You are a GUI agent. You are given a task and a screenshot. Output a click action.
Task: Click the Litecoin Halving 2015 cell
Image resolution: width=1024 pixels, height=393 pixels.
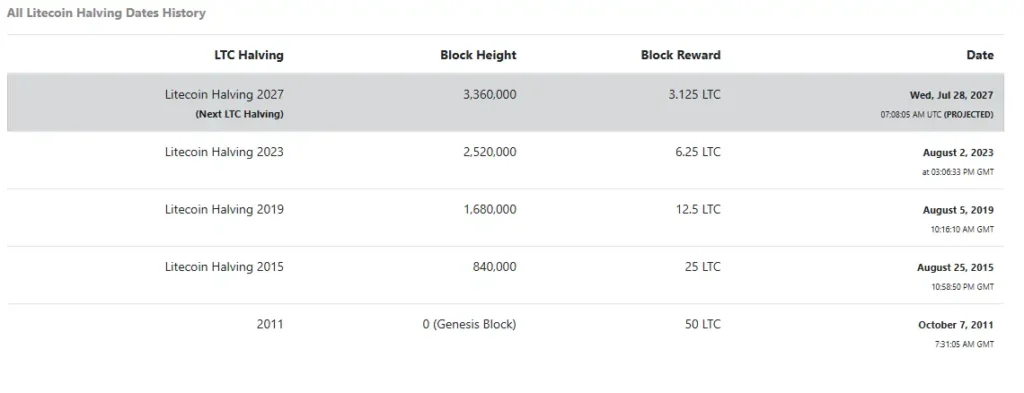(224, 267)
